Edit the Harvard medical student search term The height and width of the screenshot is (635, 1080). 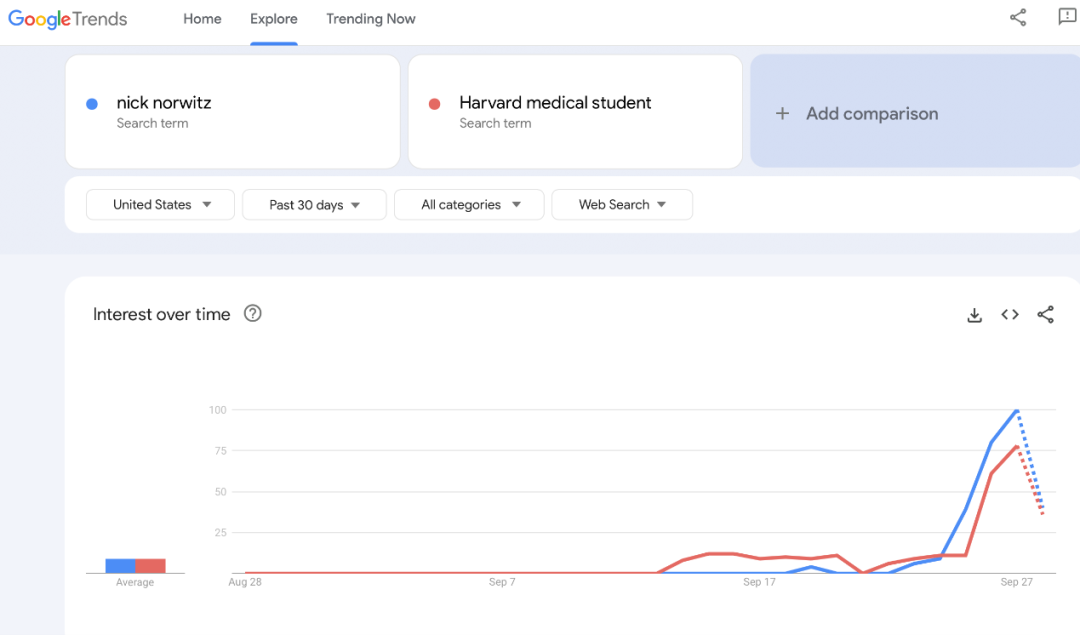pos(555,103)
